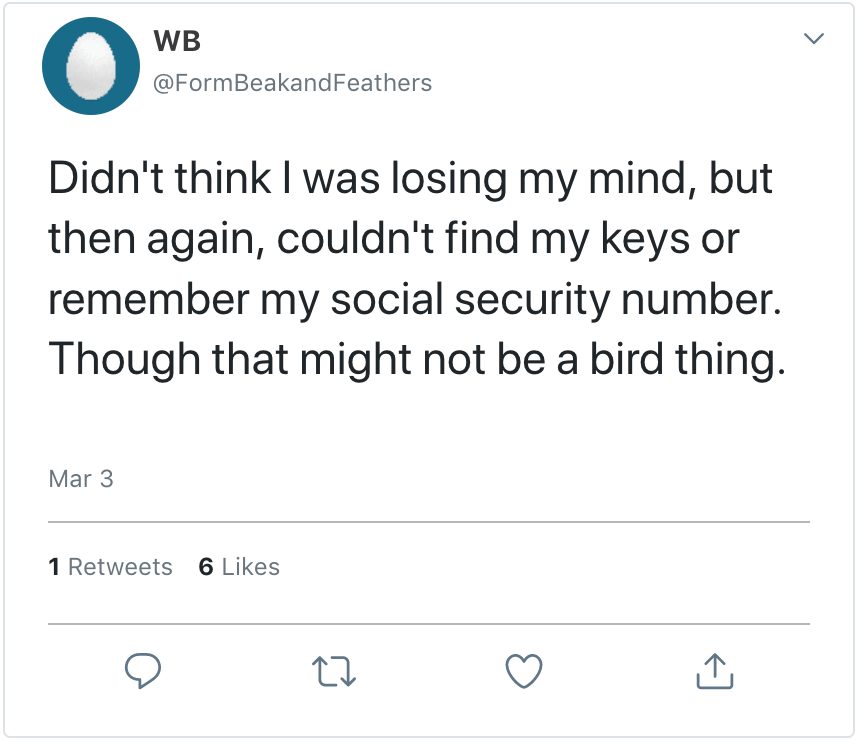Click the egg profile avatar
Screen dimensions: 864x744
coord(90,67)
